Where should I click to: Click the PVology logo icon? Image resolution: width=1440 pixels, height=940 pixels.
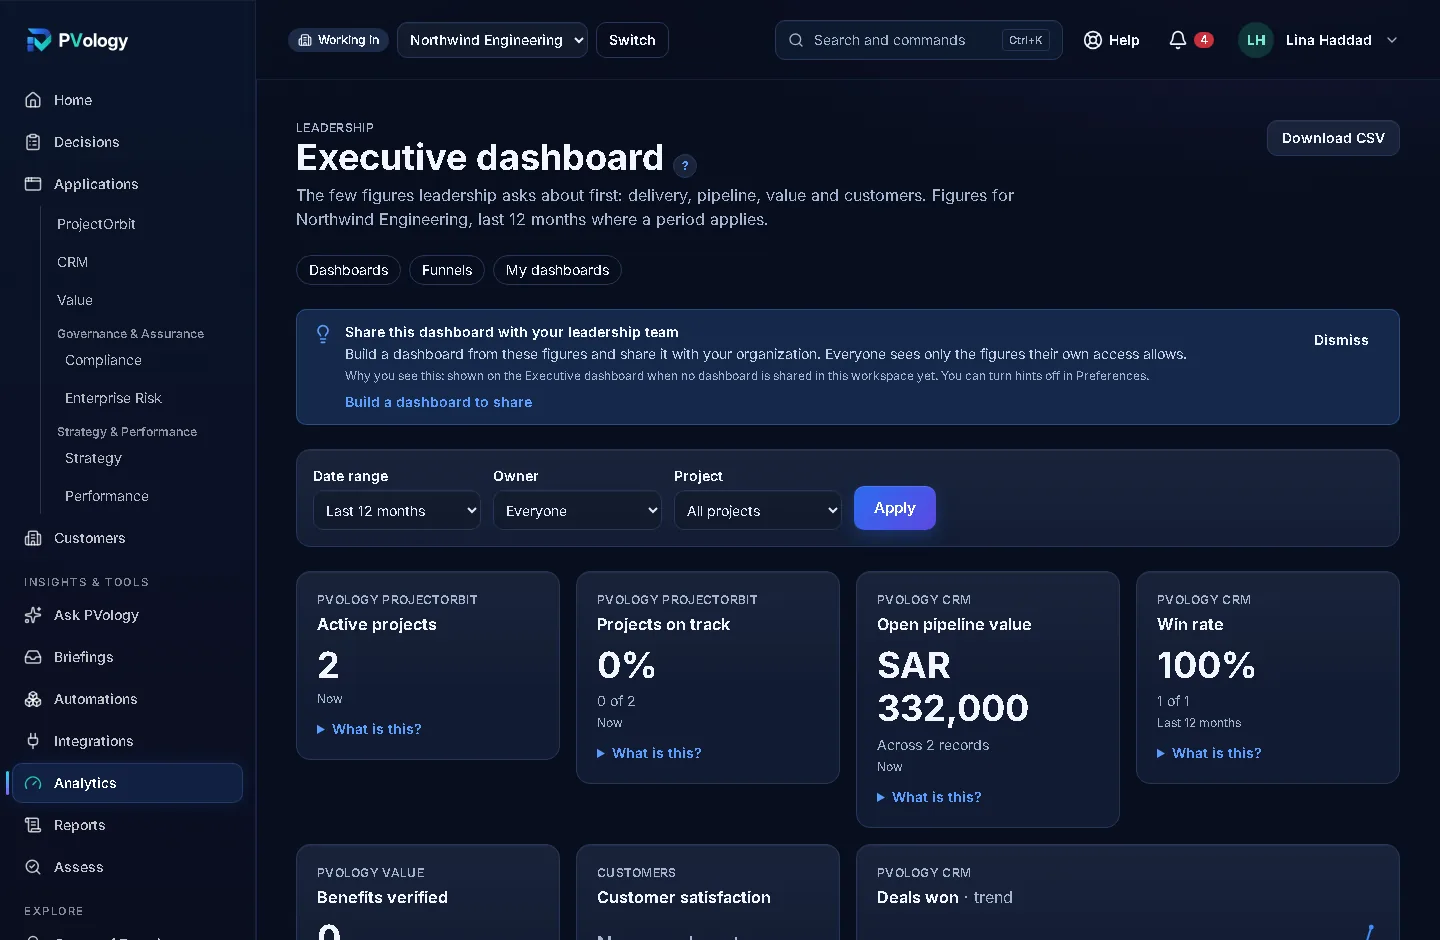coord(38,40)
